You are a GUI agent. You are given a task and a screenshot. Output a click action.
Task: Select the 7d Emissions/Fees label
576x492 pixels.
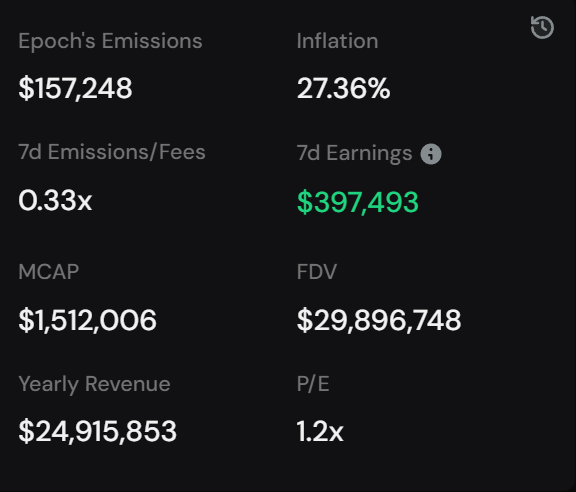click(112, 152)
